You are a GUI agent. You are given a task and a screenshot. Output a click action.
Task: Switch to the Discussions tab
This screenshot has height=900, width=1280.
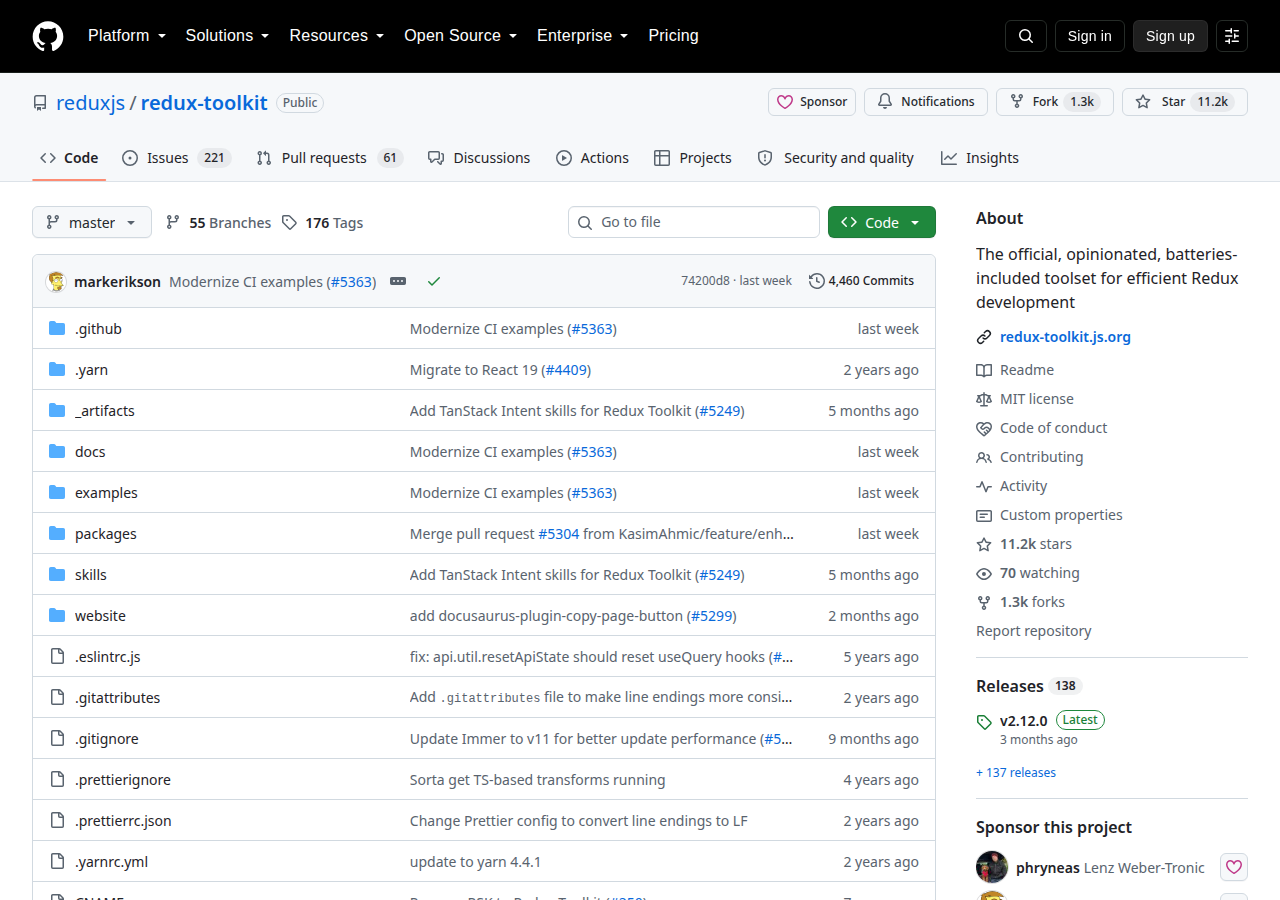[479, 158]
